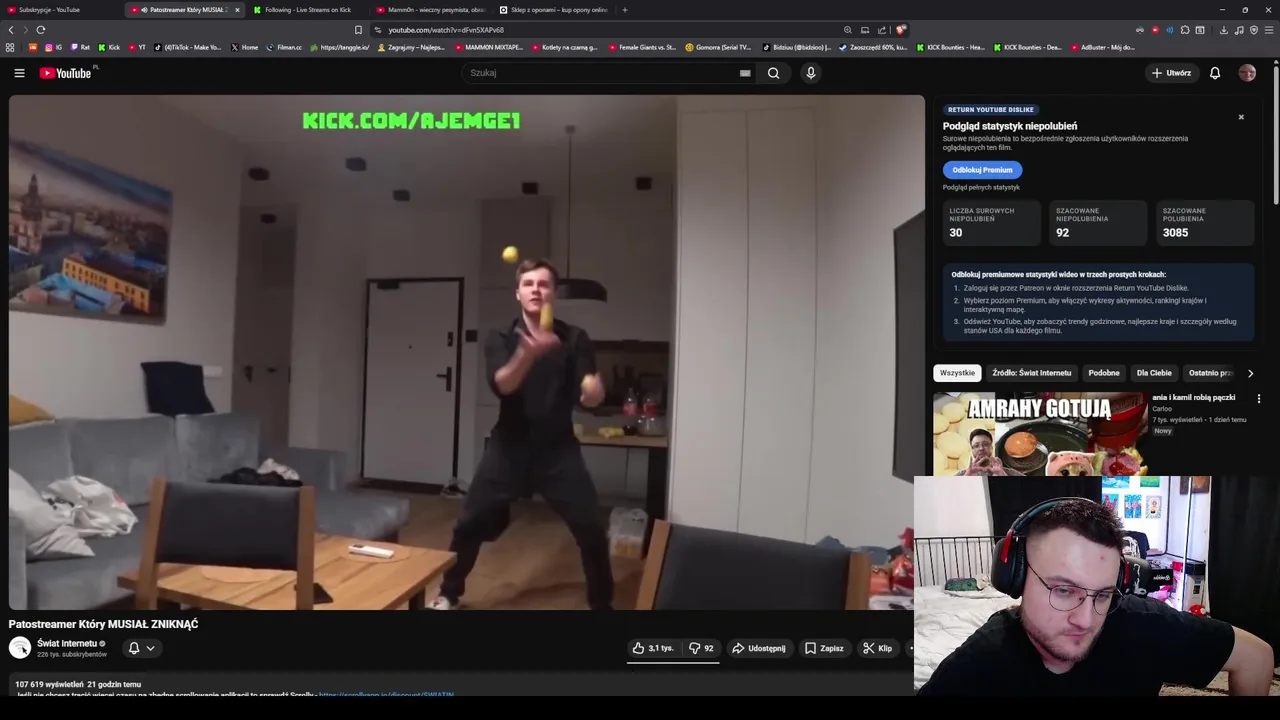This screenshot has height=720, width=1280.
Task: Click the YouTube search magnifier button
Action: 773,73
